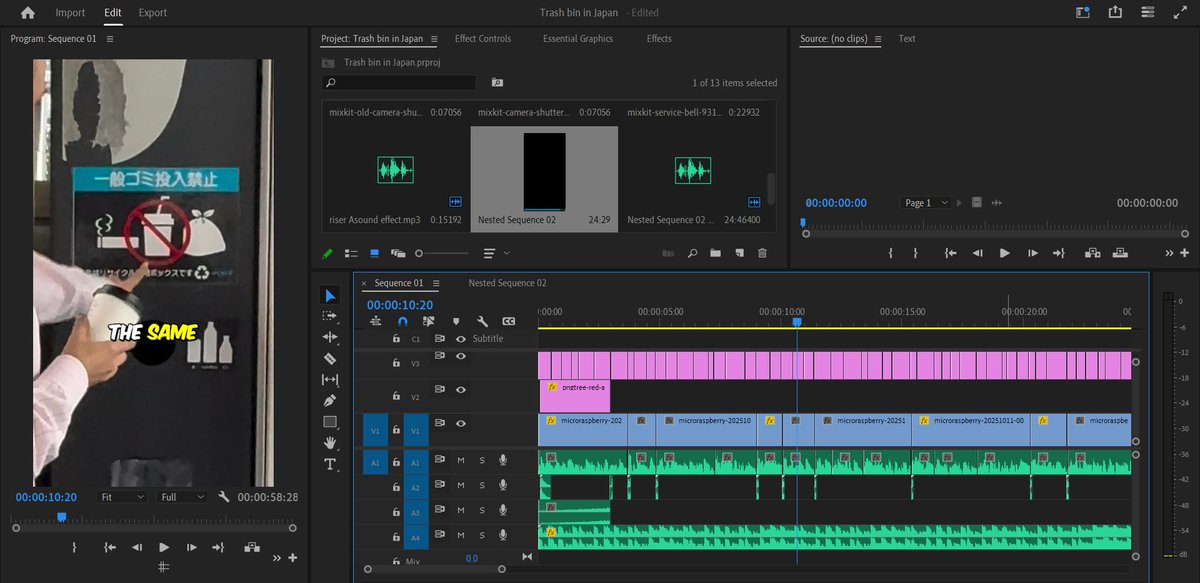1200x583 pixels.
Task: Click the Clear trash icon in Project panel
Action: (763, 253)
